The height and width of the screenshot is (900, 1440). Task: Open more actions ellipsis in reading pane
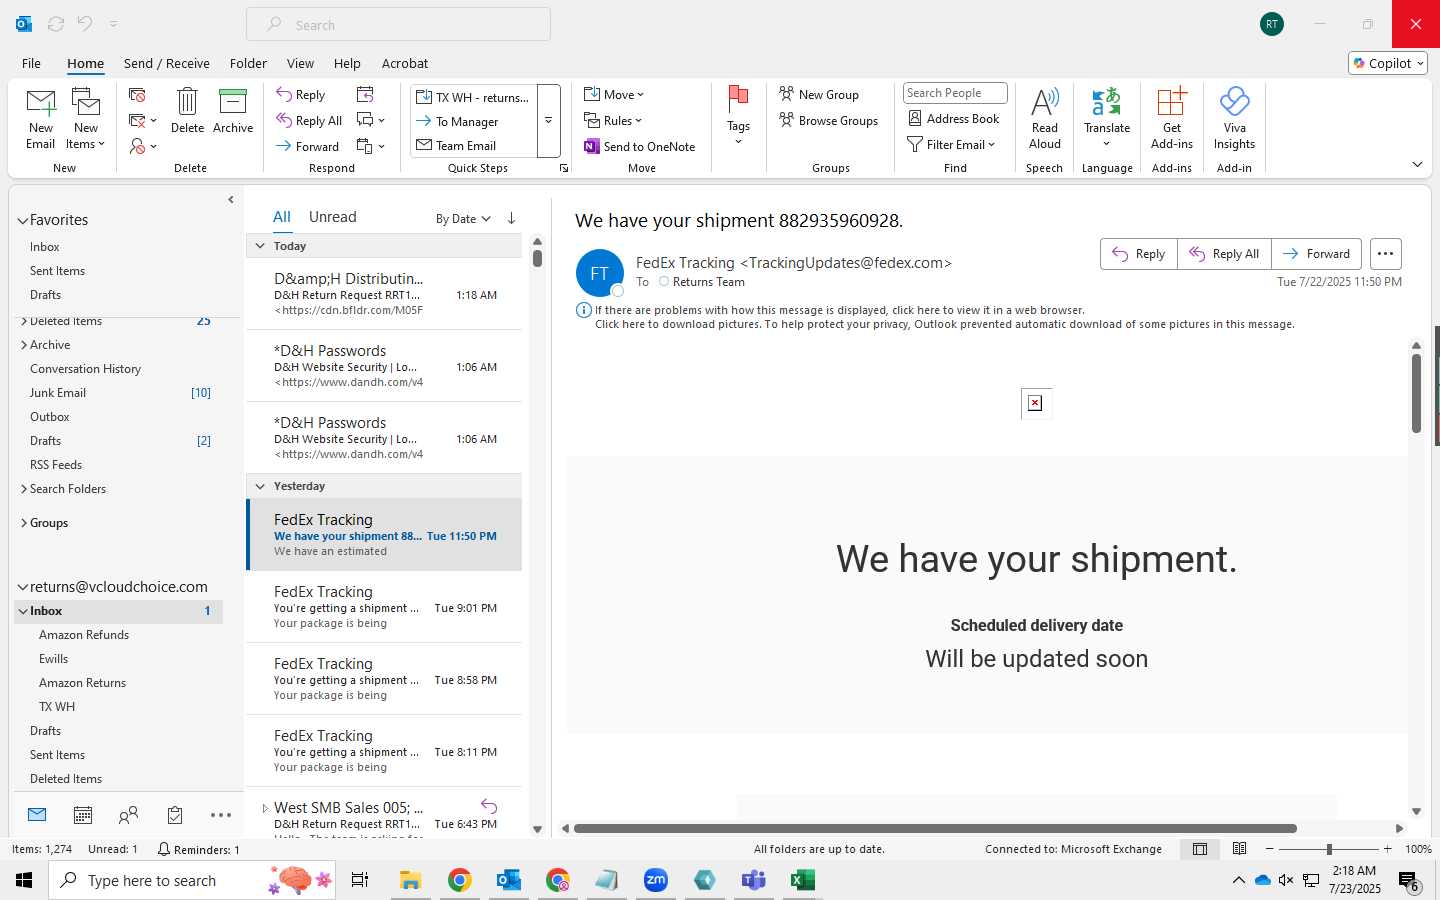(x=1385, y=254)
